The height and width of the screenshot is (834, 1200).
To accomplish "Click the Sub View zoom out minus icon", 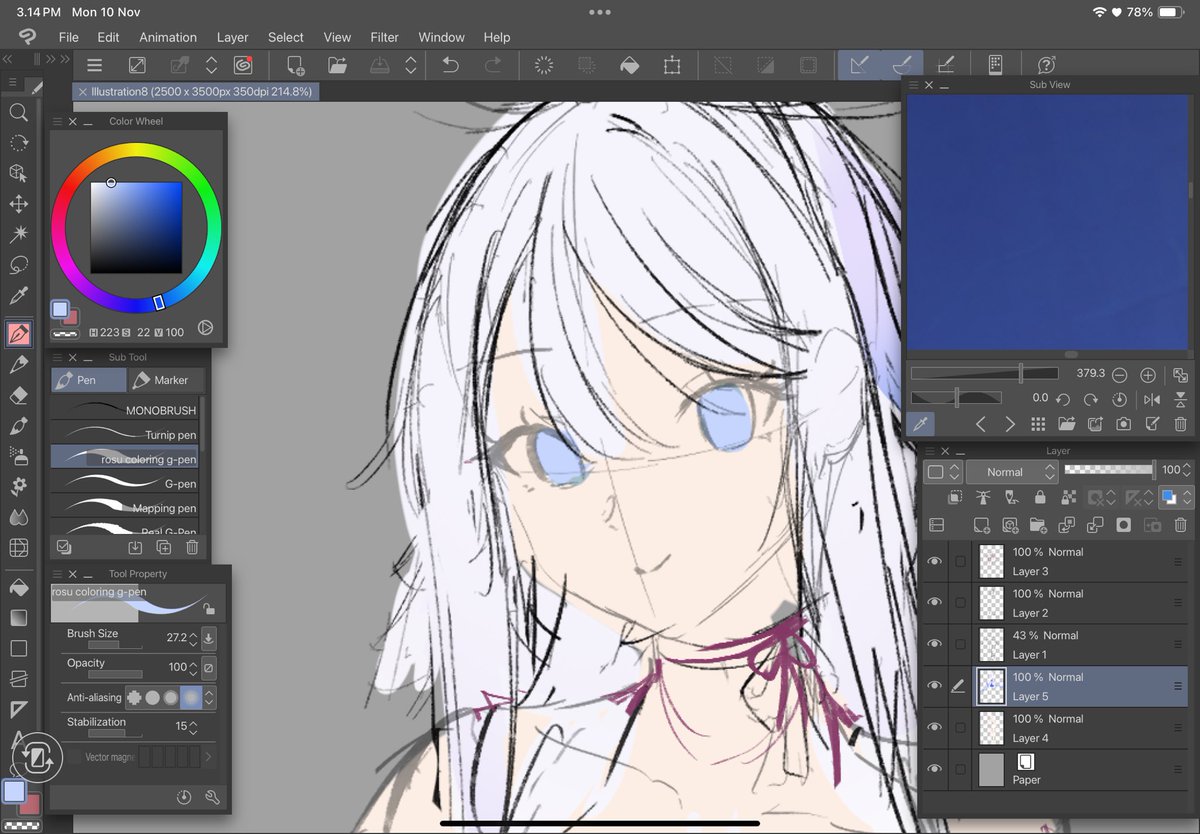I will pyautogui.click(x=1119, y=375).
